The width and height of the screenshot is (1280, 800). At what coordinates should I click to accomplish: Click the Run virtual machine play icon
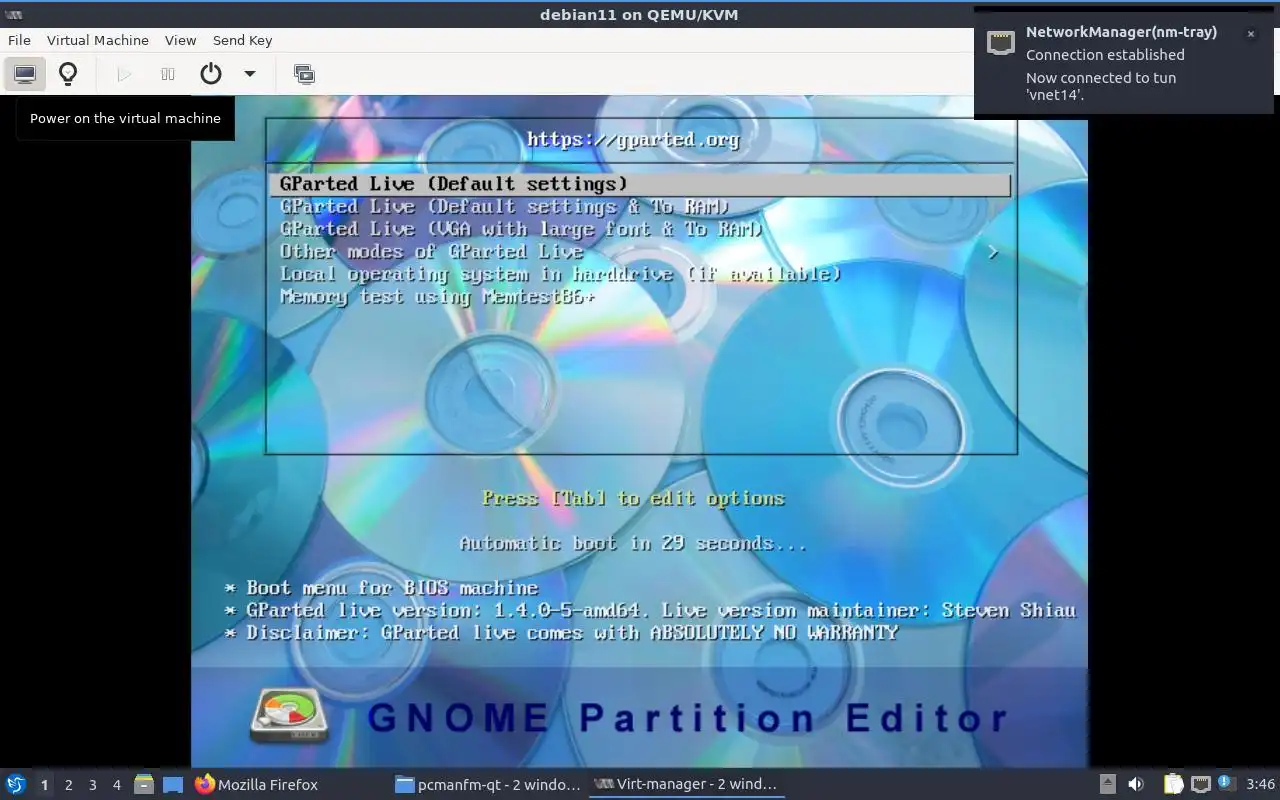[125, 74]
